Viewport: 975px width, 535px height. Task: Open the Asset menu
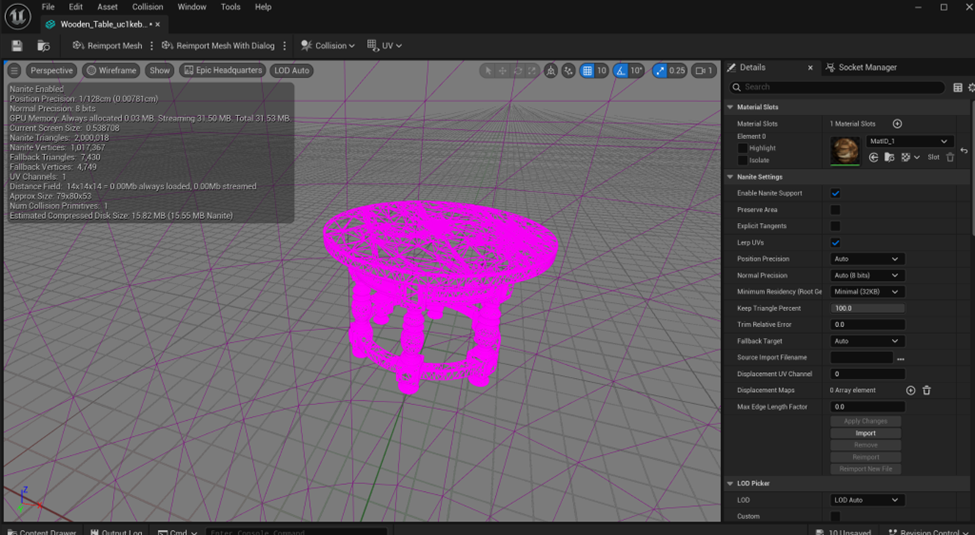[x=107, y=7]
